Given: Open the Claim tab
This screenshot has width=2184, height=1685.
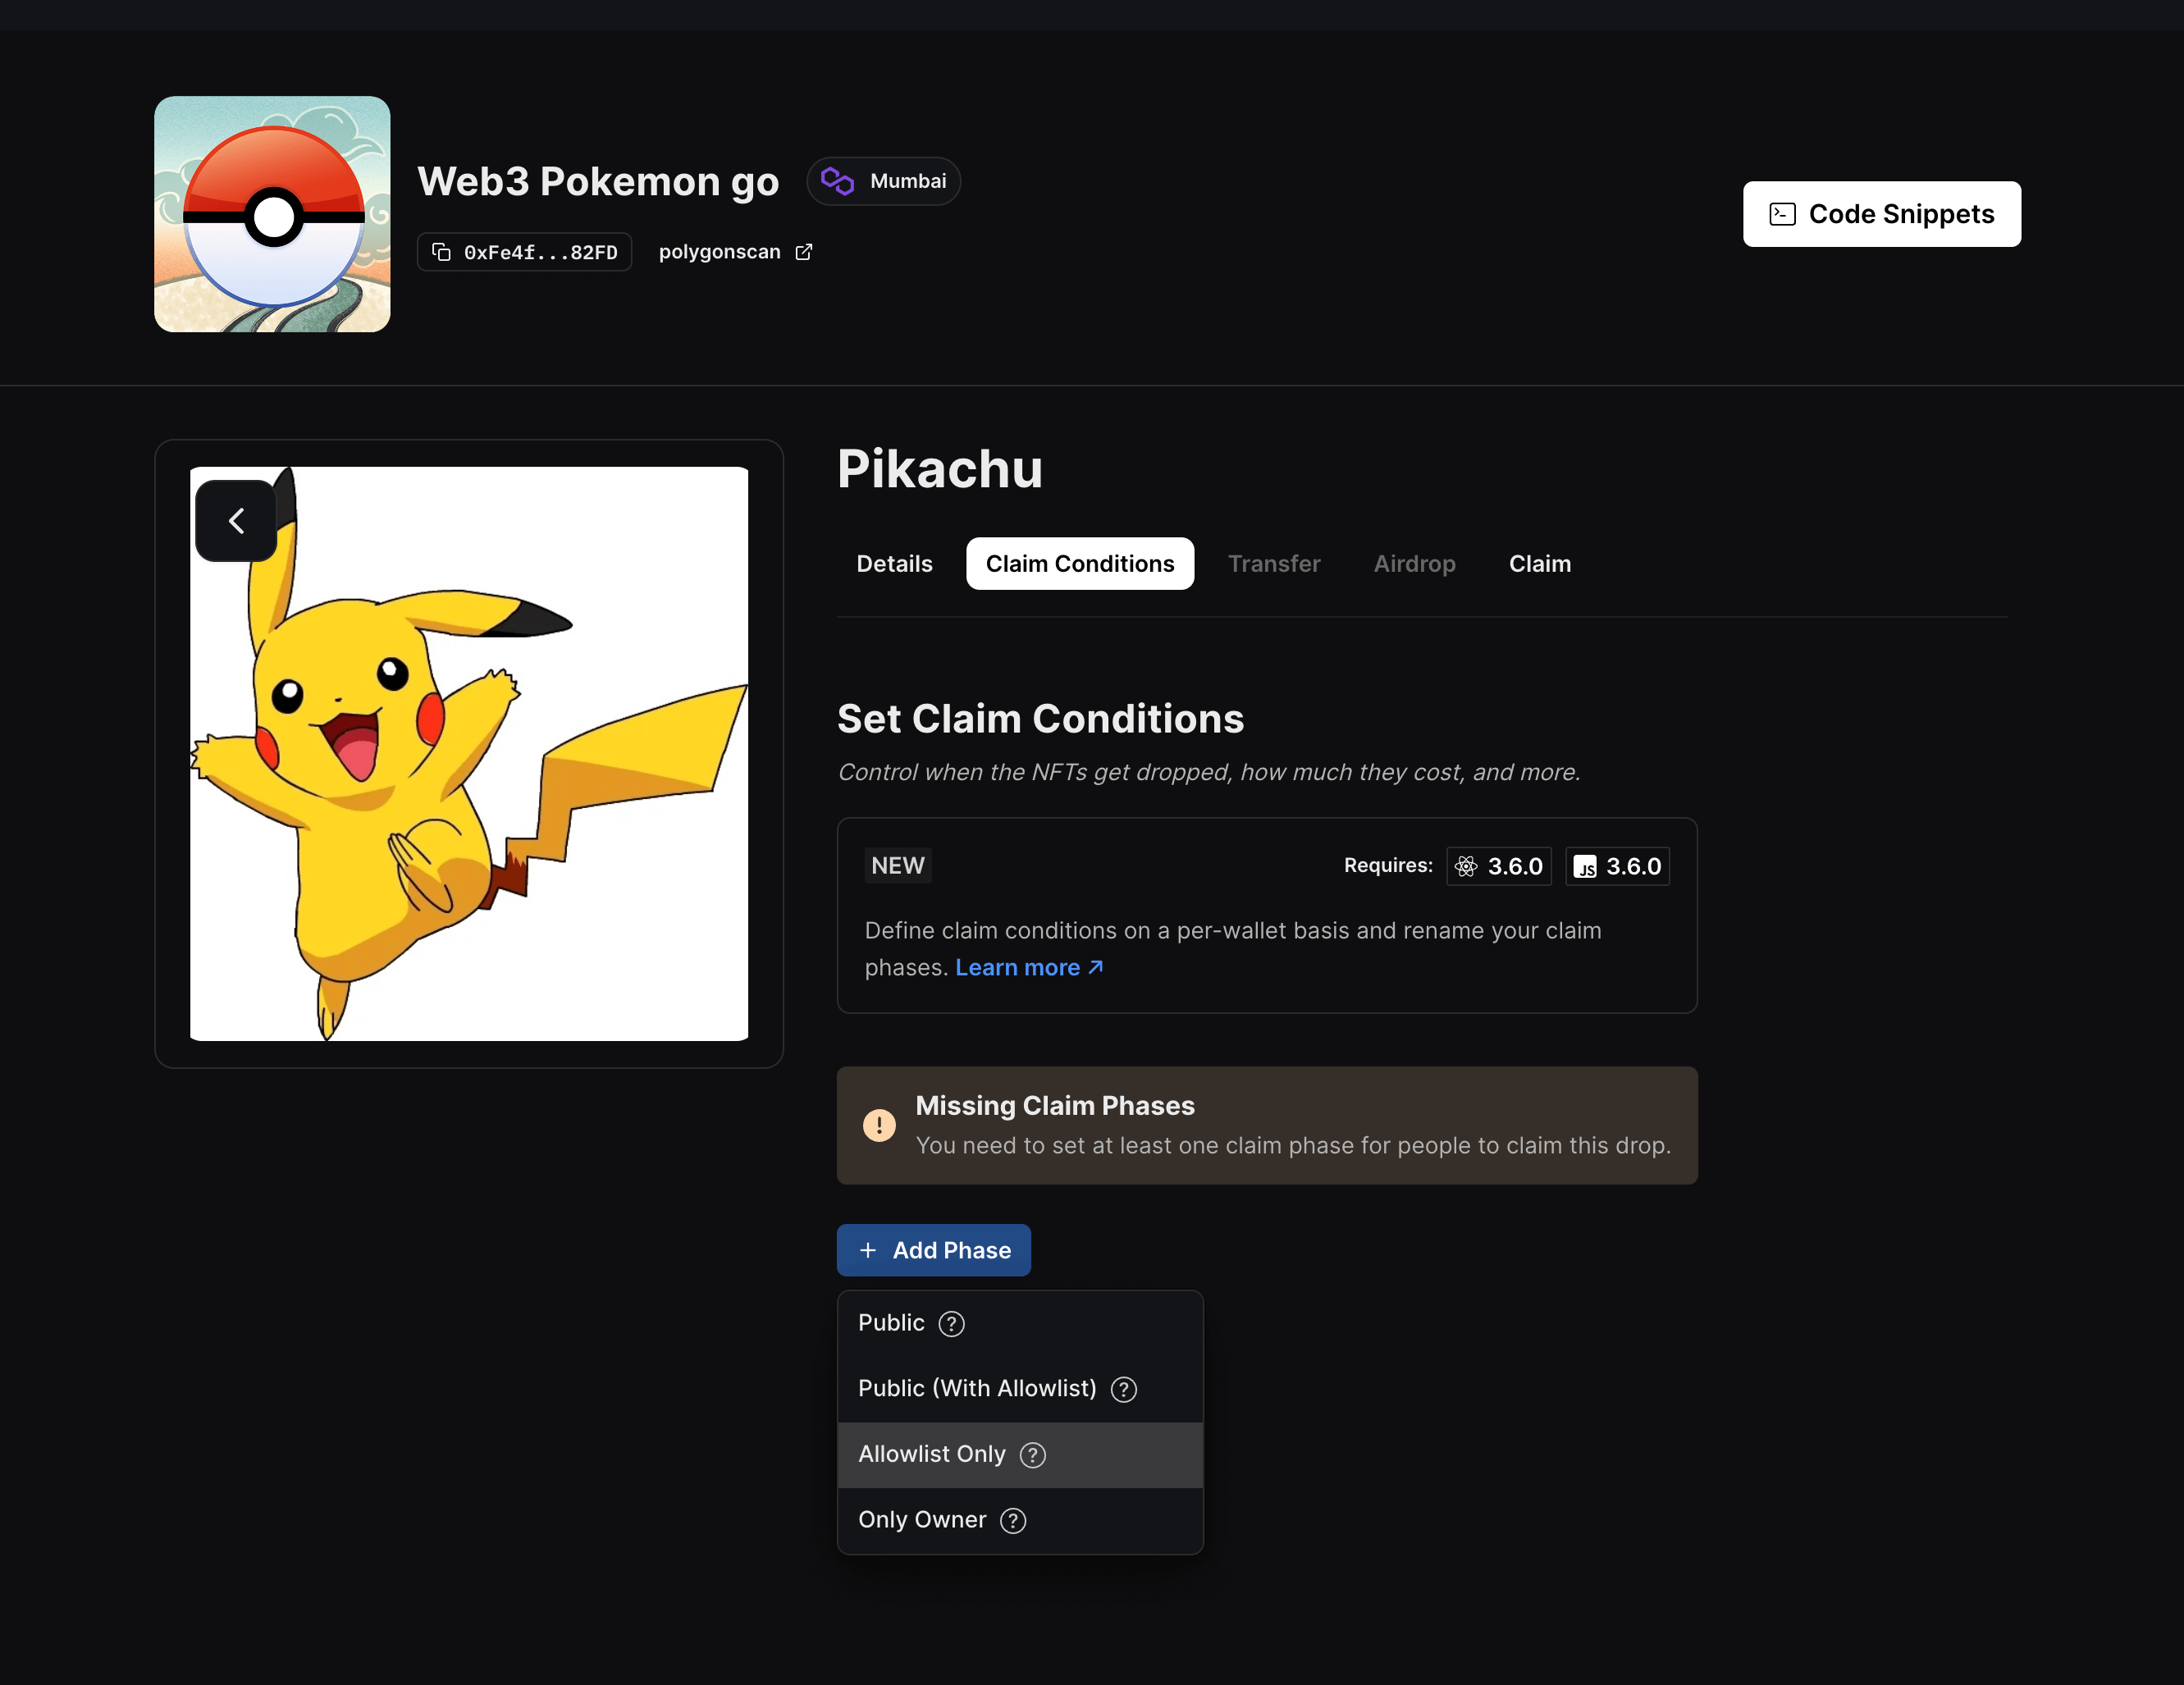Looking at the screenshot, I should click(1539, 564).
